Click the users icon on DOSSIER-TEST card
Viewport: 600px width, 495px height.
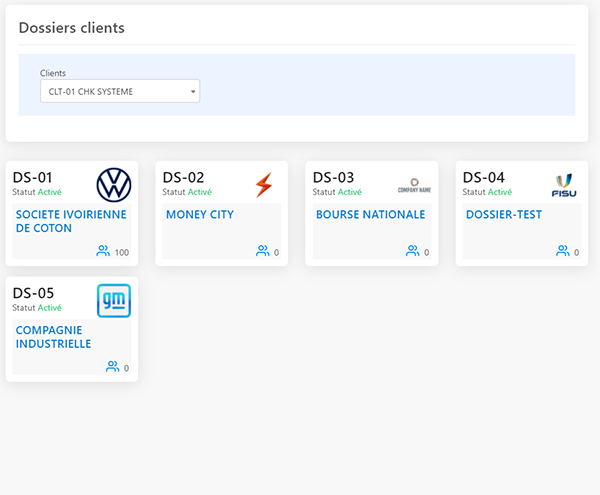pos(562,251)
